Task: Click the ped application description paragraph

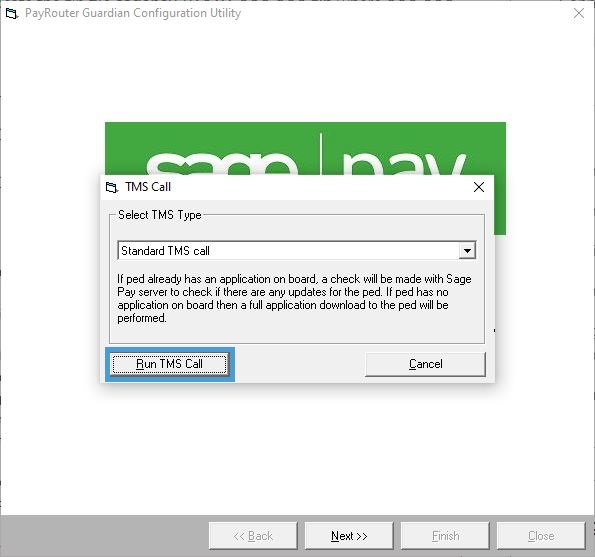Action: (294, 298)
